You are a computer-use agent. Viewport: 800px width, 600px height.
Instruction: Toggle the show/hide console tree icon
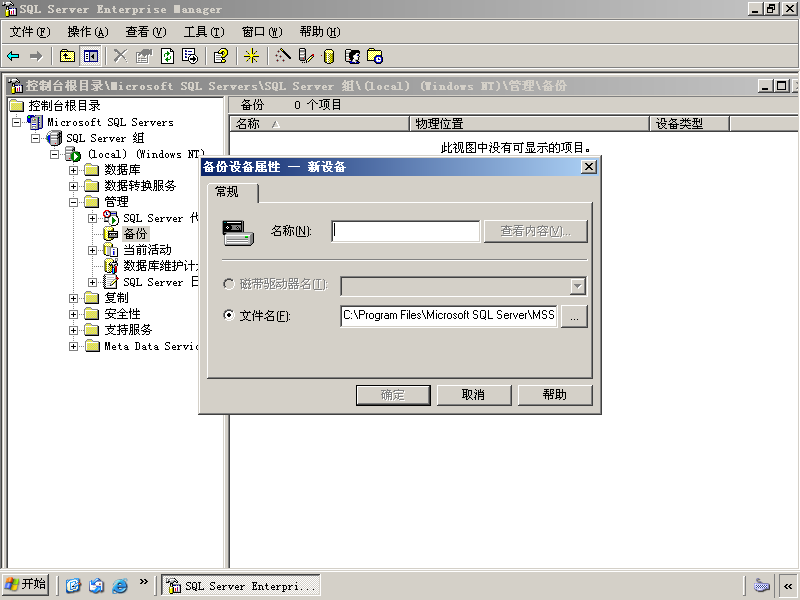(x=91, y=56)
